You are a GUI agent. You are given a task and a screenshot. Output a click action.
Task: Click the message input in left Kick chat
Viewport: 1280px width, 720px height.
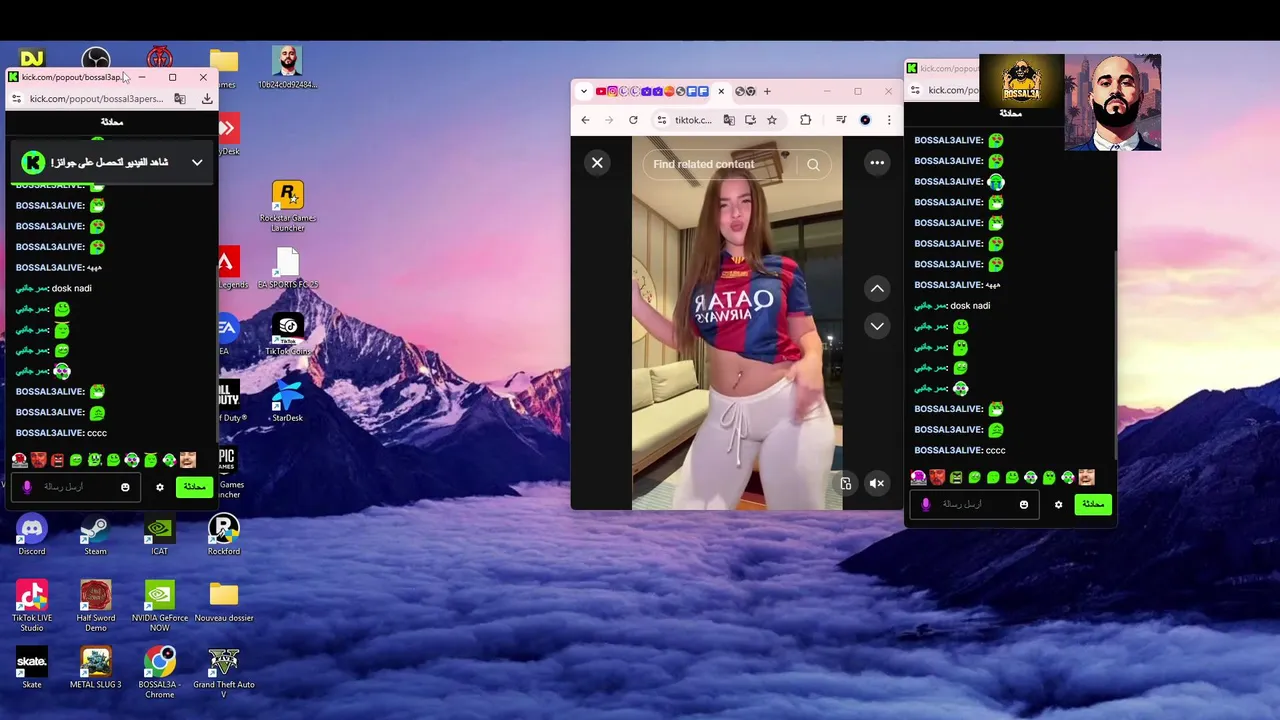coord(78,487)
